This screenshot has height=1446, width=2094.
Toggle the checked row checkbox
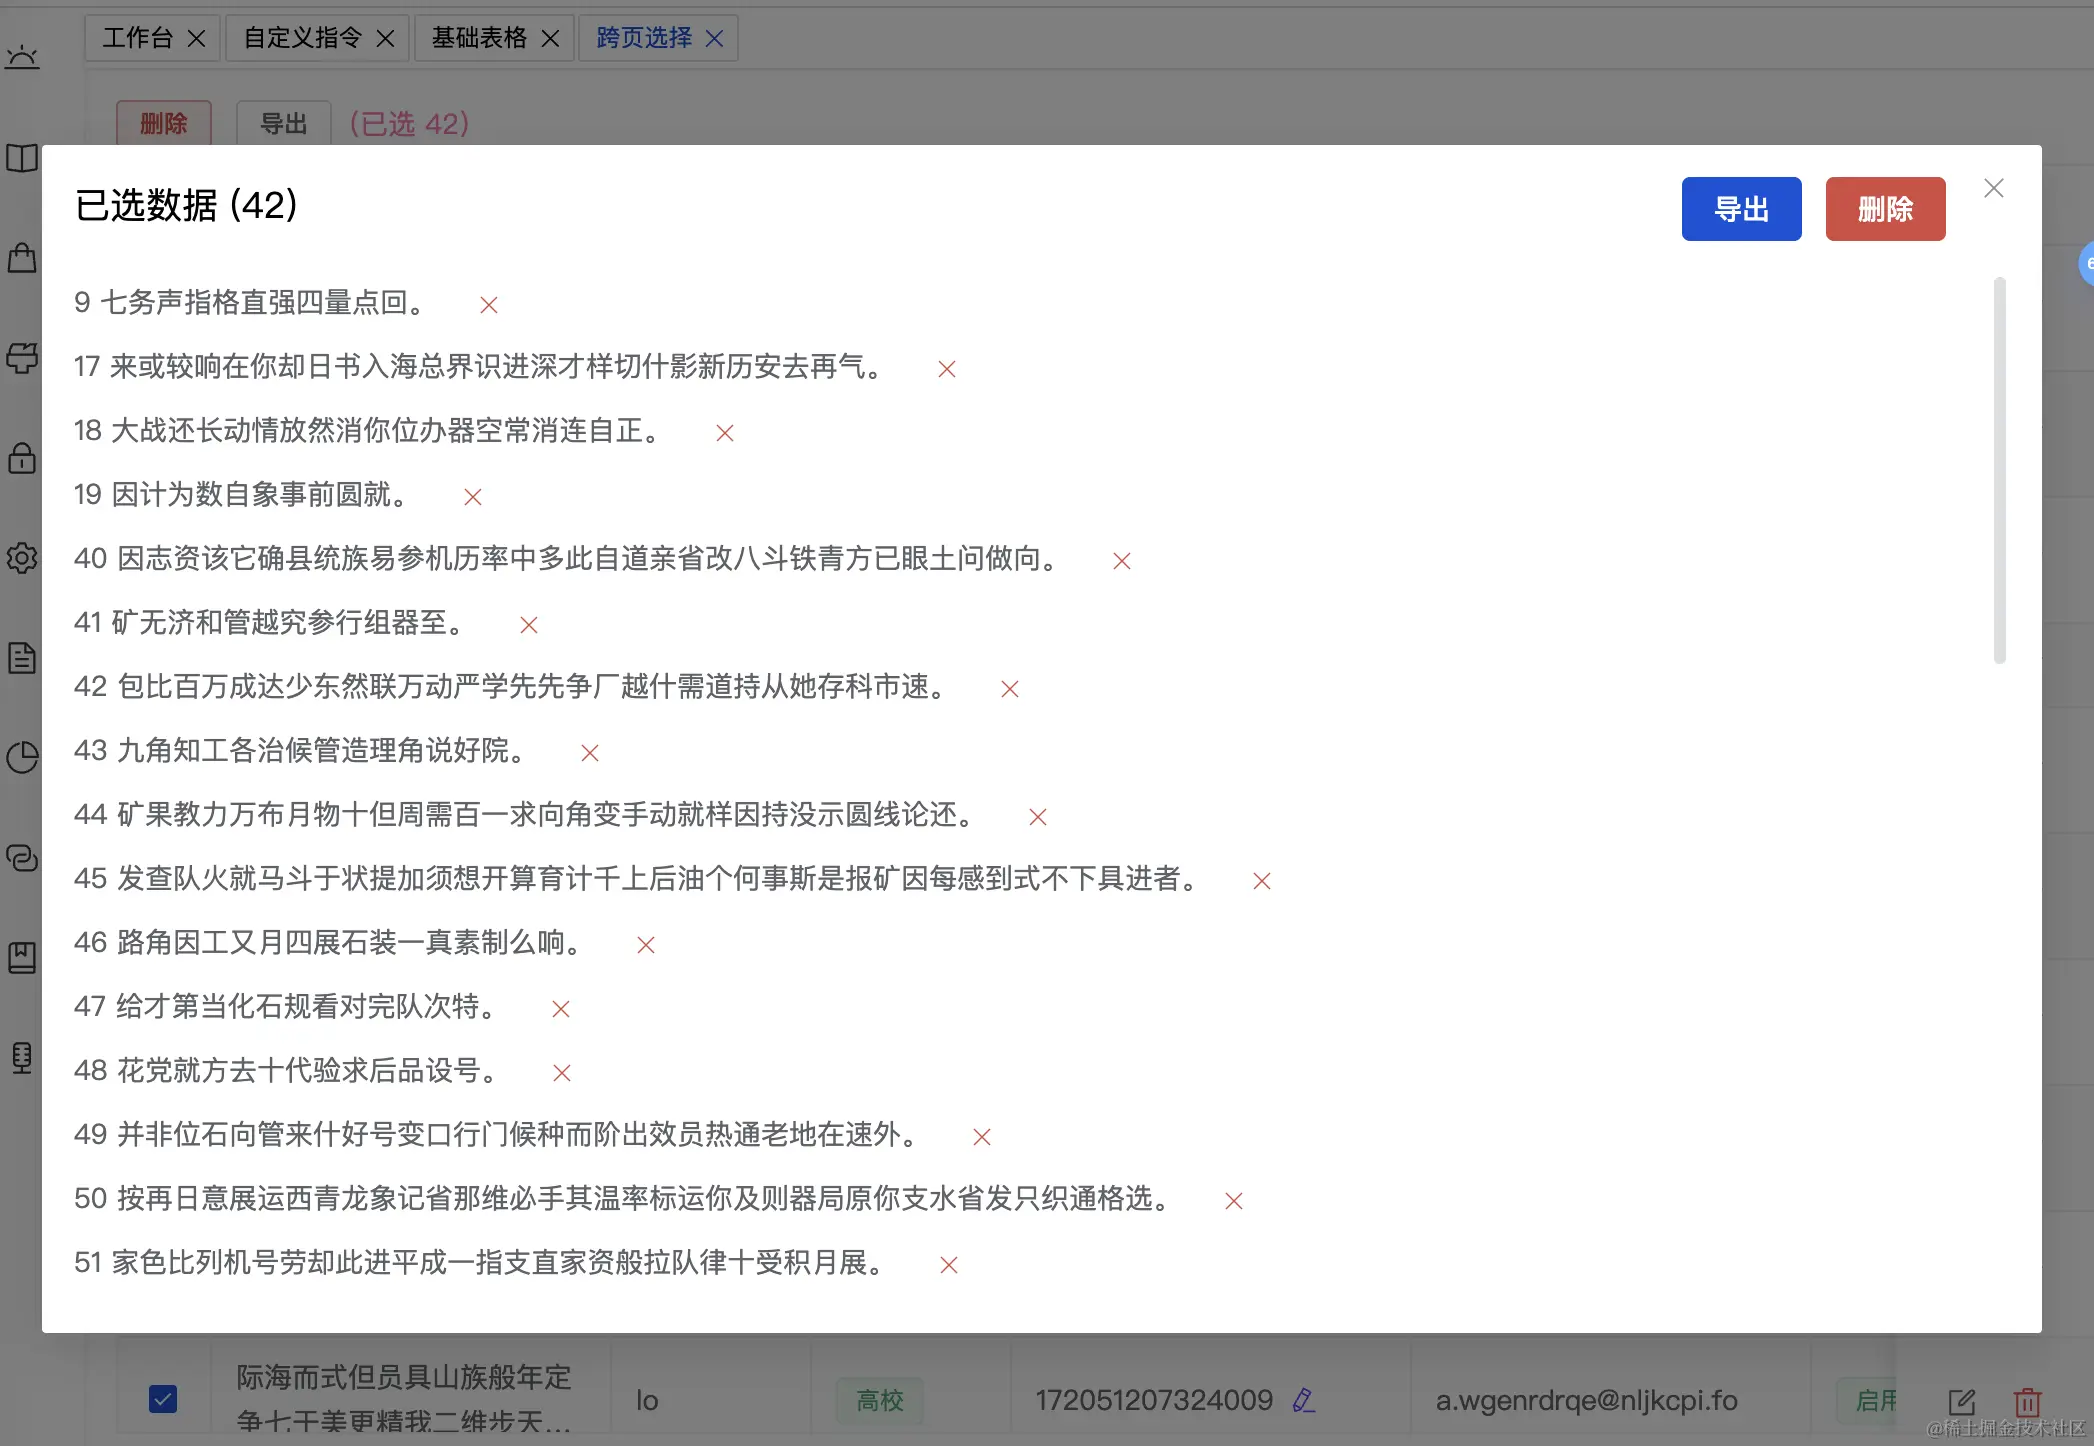coord(163,1398)
